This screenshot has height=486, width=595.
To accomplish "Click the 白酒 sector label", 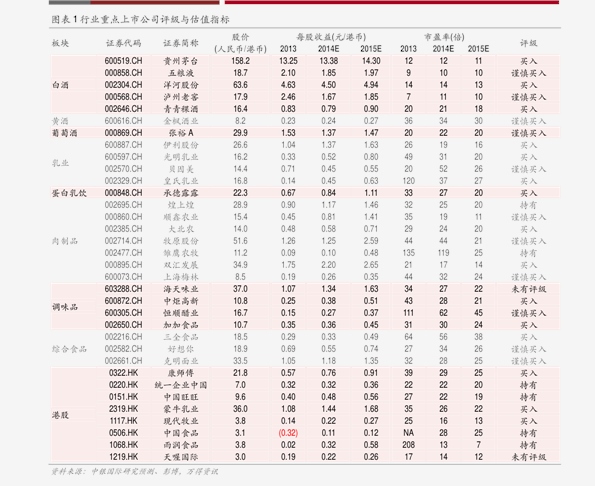I will [x=60, y=85].
